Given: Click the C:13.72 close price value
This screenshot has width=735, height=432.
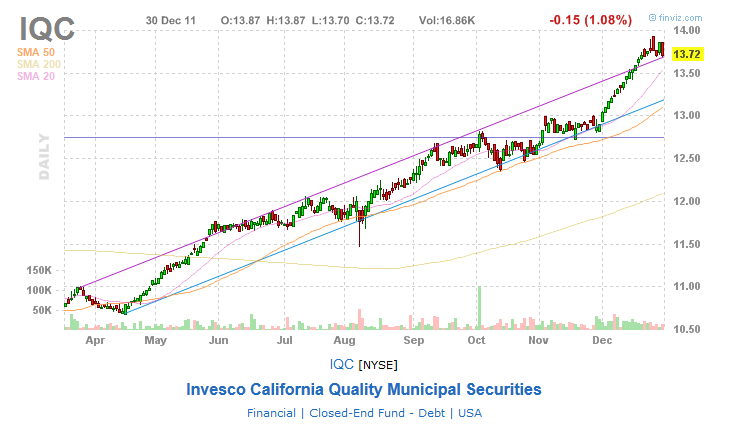Looking at the screenshot, I should (375, 21).
